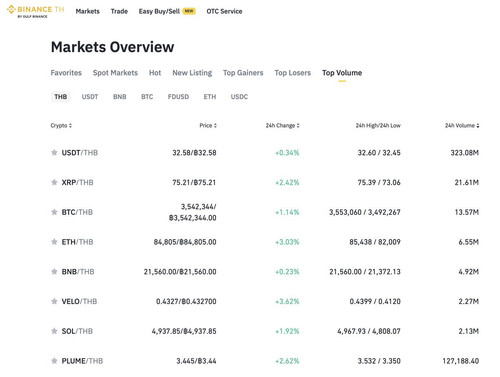Mark ETH/THB star as favorite
Image resolution: width=500 pixels, height=377 pixels.
[x=54, y=242]
